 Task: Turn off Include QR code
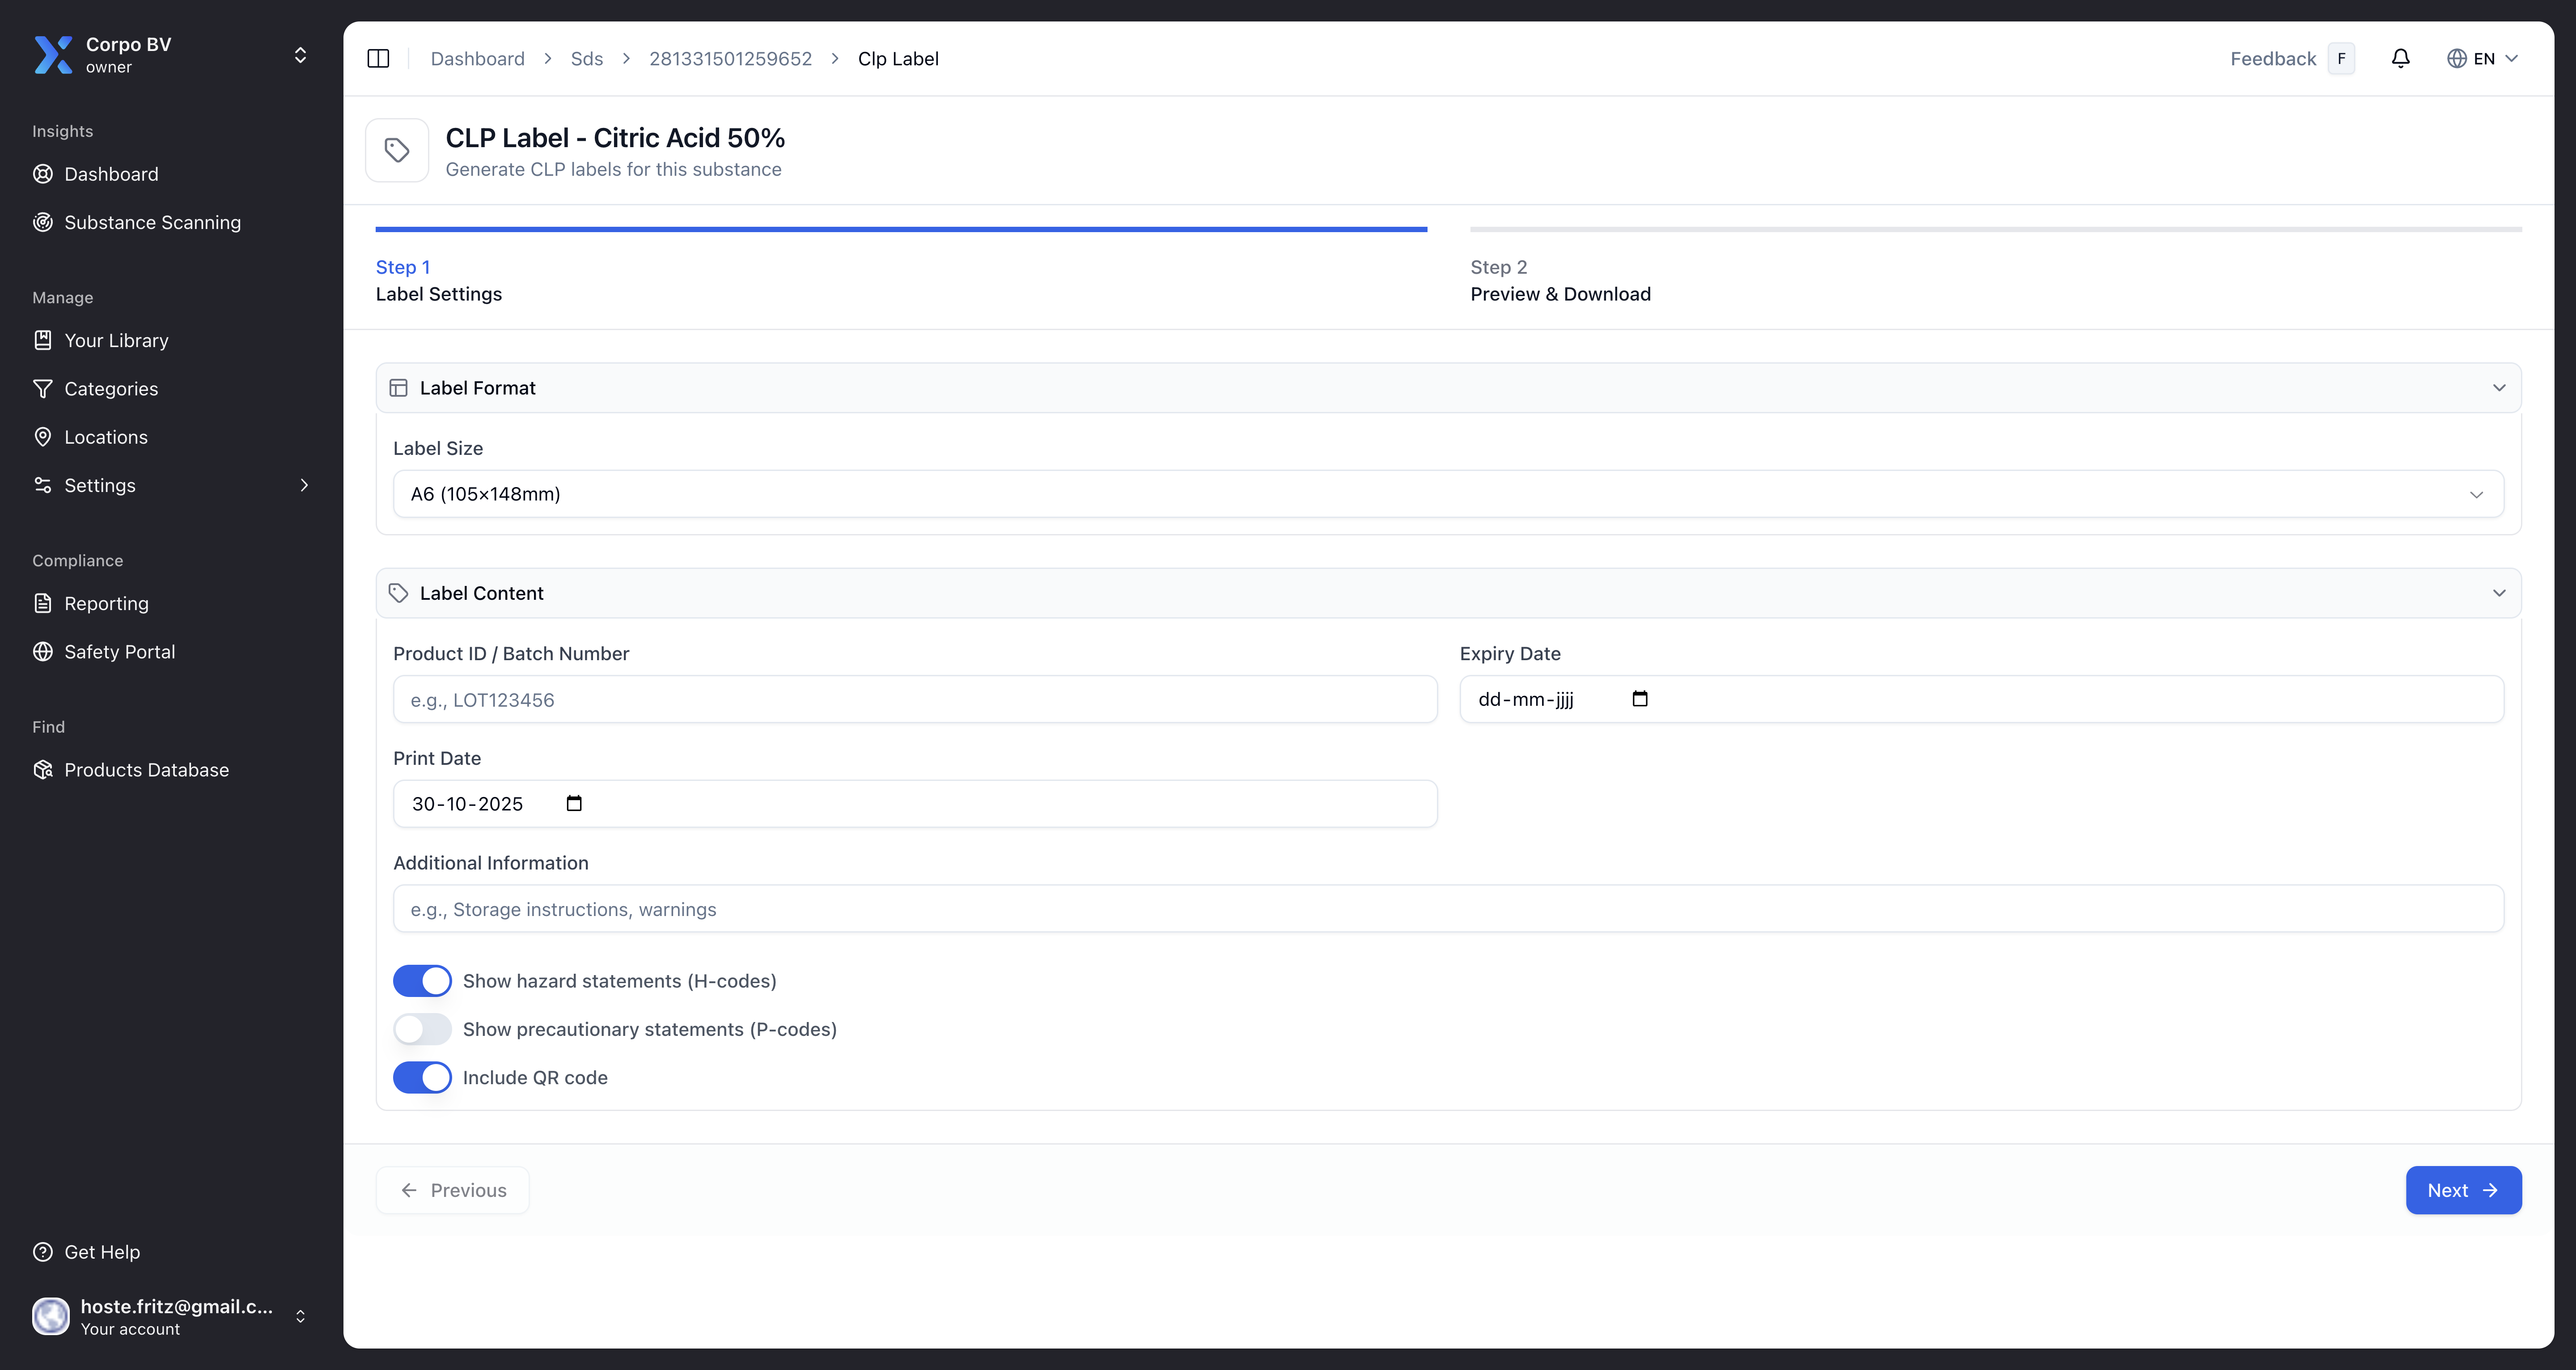coord(422,1077)
